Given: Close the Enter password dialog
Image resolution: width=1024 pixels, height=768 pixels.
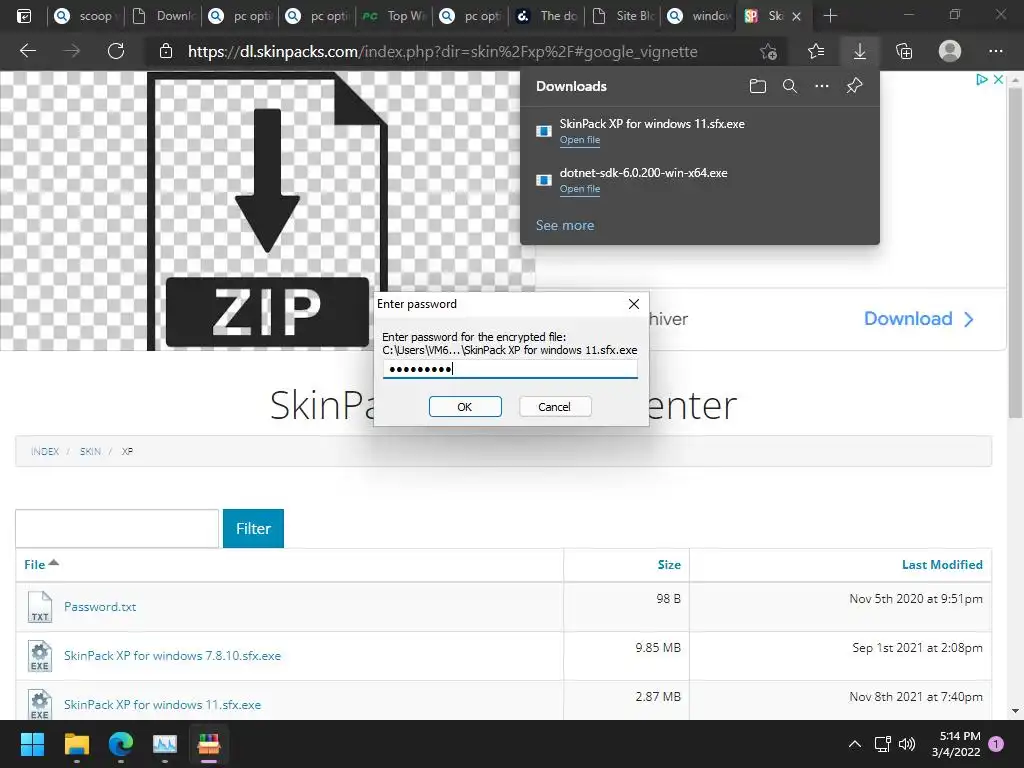Looking at the screenshot, I should 633,304.
